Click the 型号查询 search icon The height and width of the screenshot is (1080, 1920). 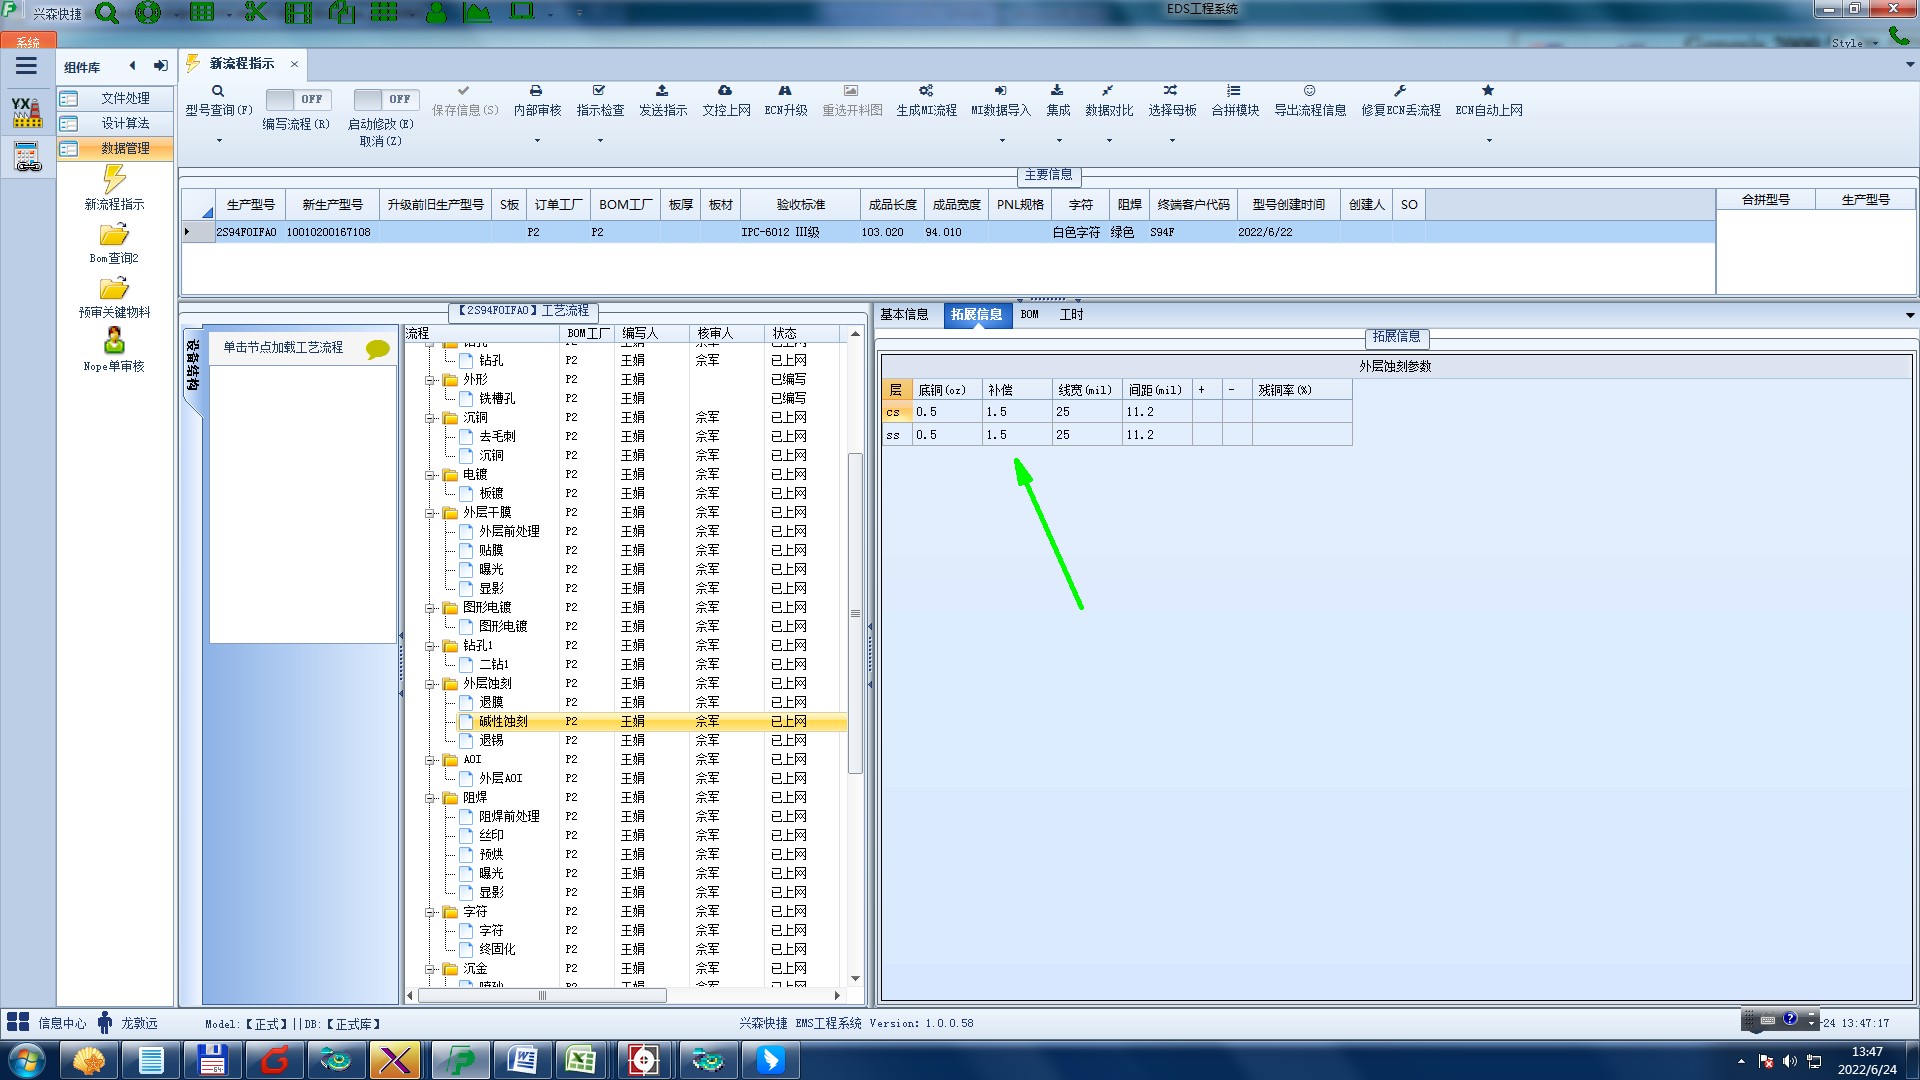click(x=218, y=91)
